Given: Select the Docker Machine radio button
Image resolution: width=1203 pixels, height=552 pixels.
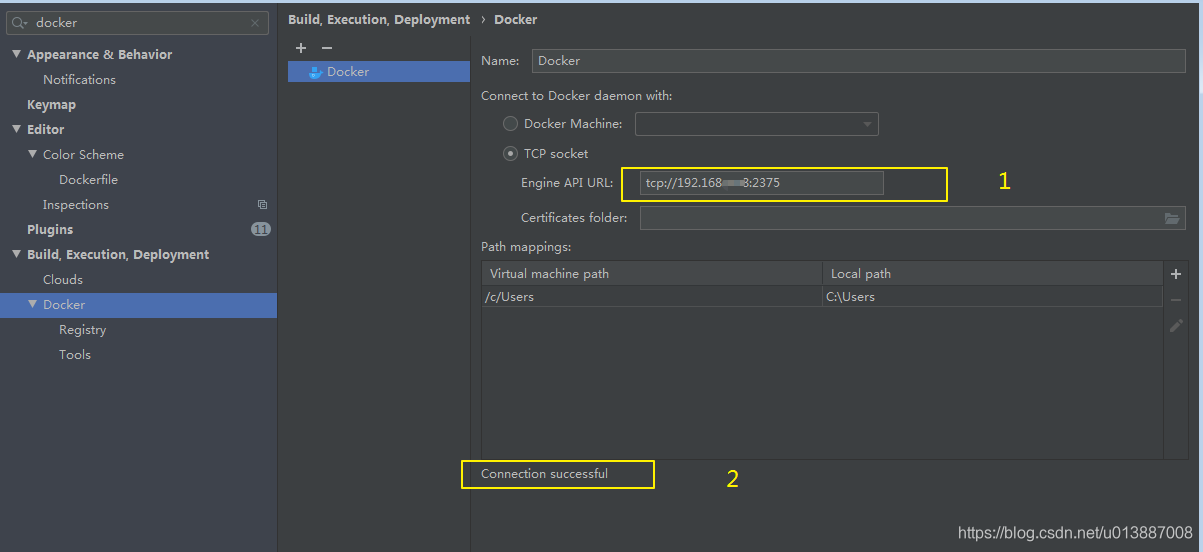Looking at the screenshot, I should point(510,124).
